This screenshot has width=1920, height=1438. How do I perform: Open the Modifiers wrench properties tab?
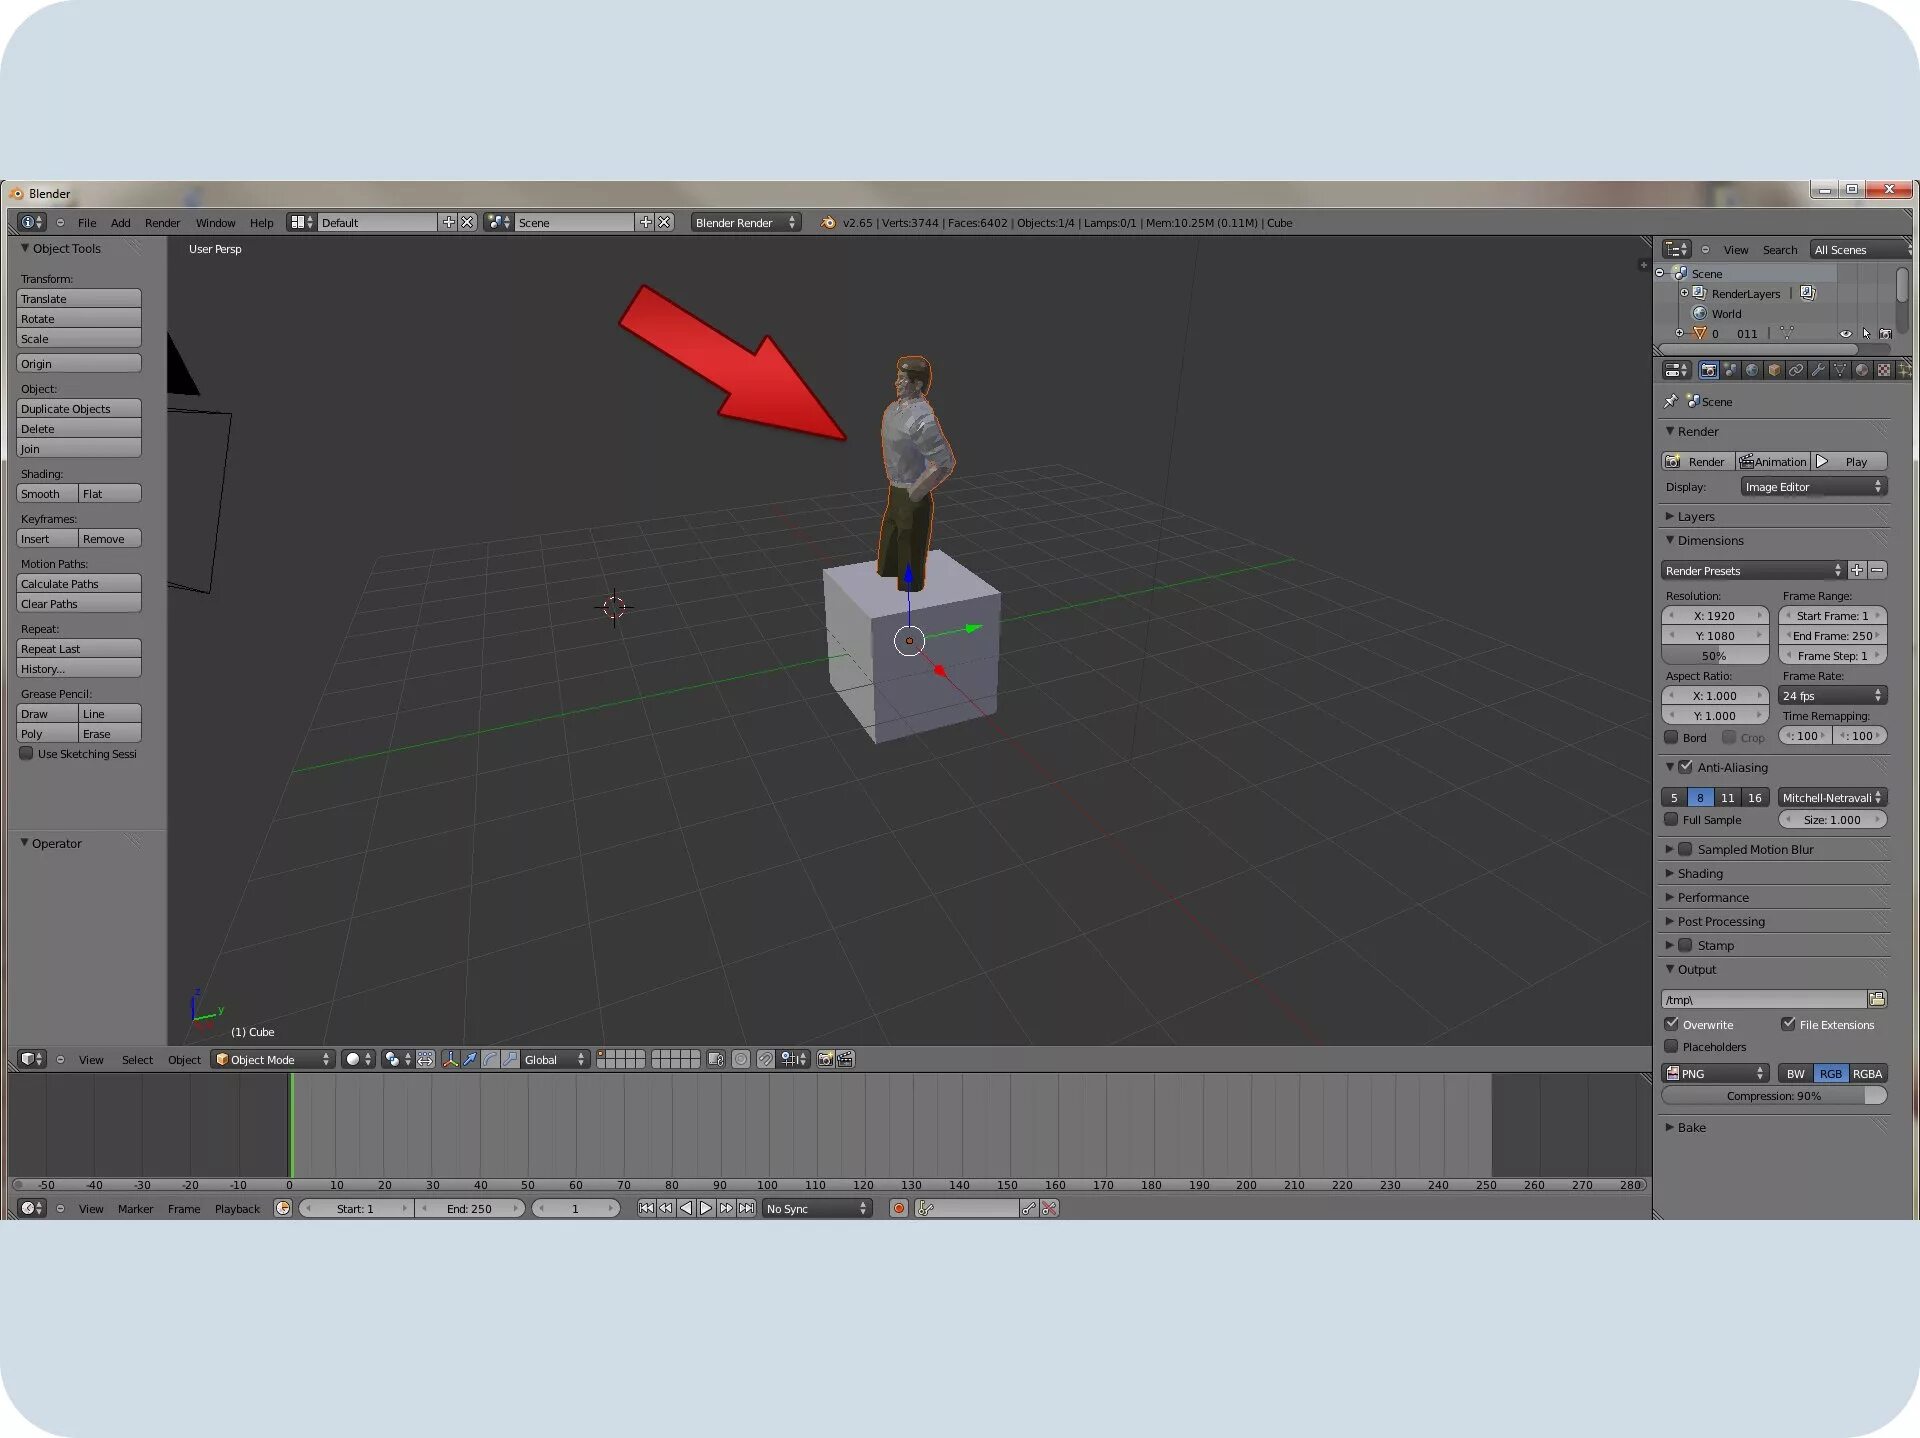click(x=1818, y=370)
